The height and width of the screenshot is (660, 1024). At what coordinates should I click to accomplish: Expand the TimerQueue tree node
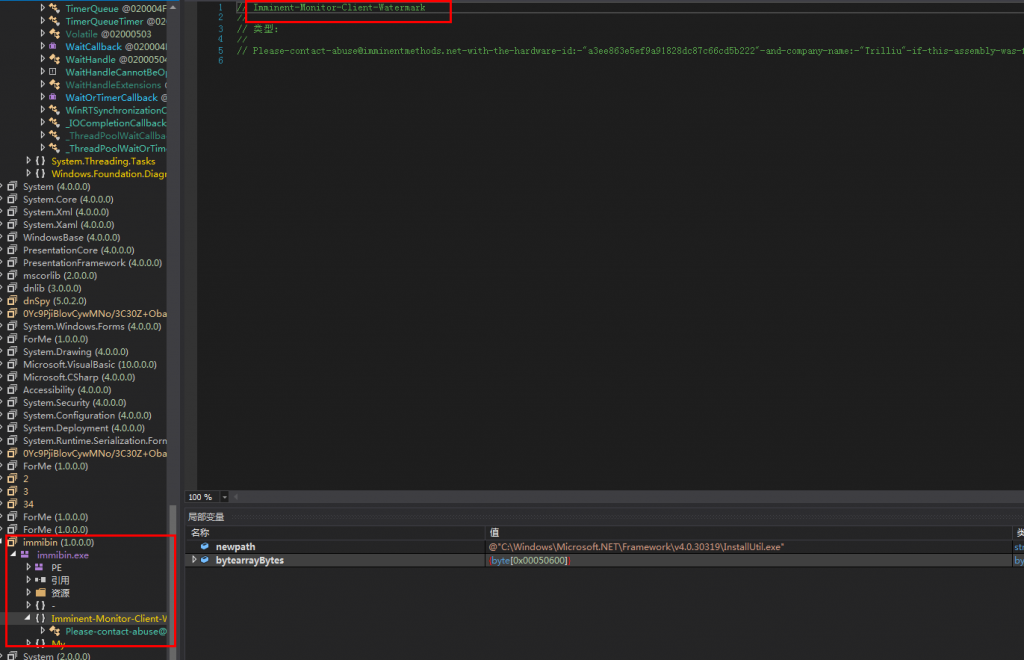click(42, 8)
